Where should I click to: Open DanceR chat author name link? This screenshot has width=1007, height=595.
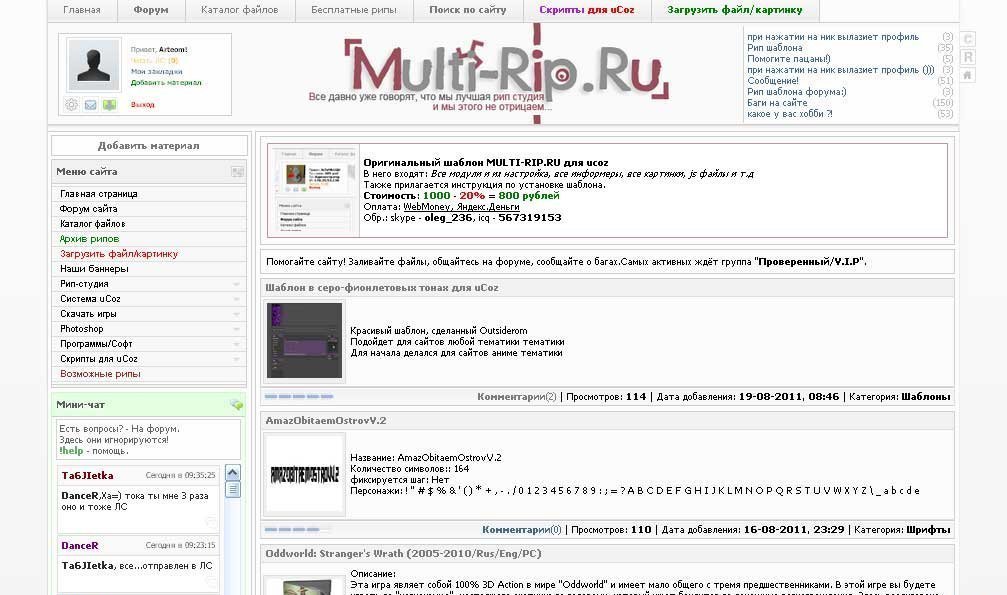click(x=80, y=546)
